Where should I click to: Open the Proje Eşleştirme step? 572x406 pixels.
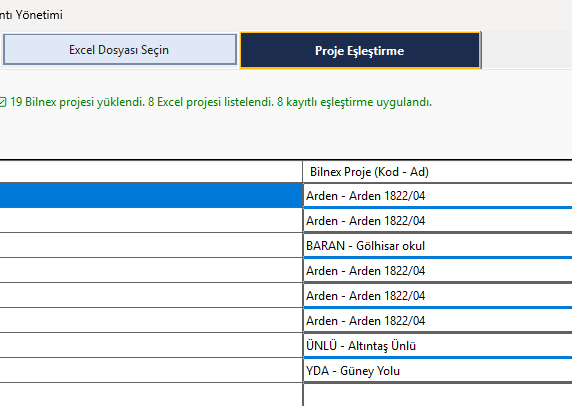[360, 50]
